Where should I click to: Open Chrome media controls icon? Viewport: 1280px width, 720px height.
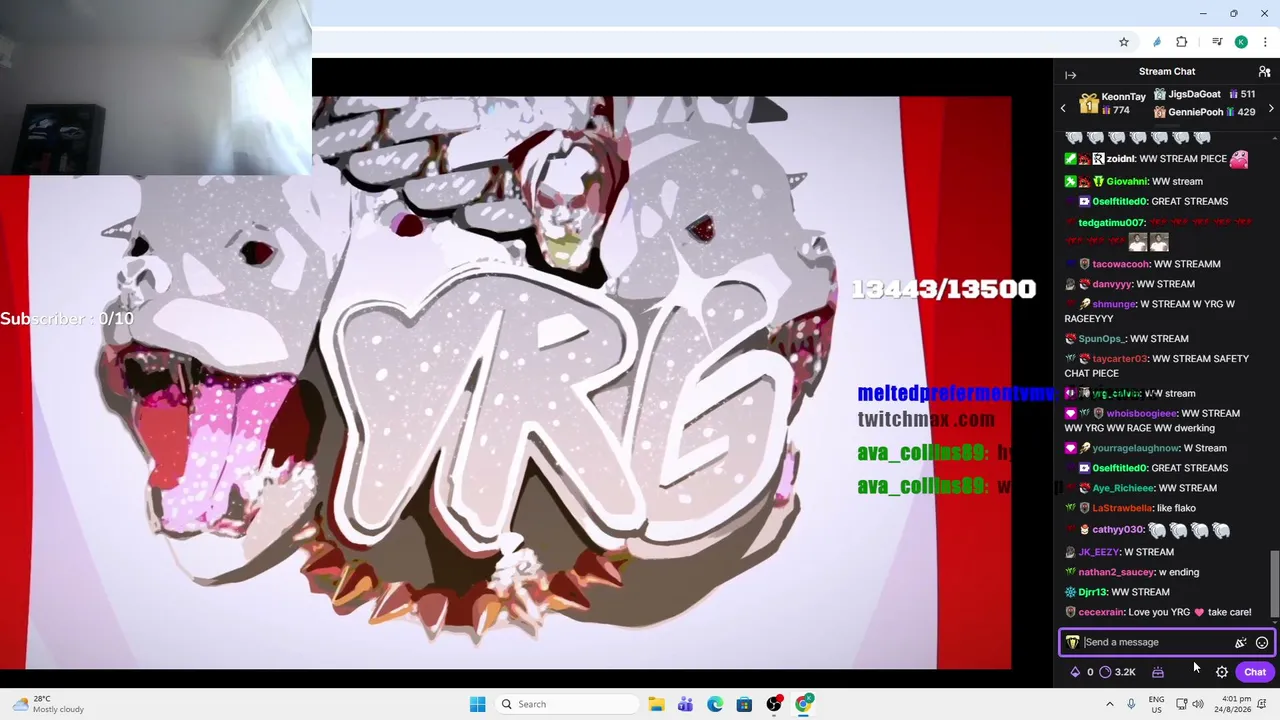pos(1217,42)
